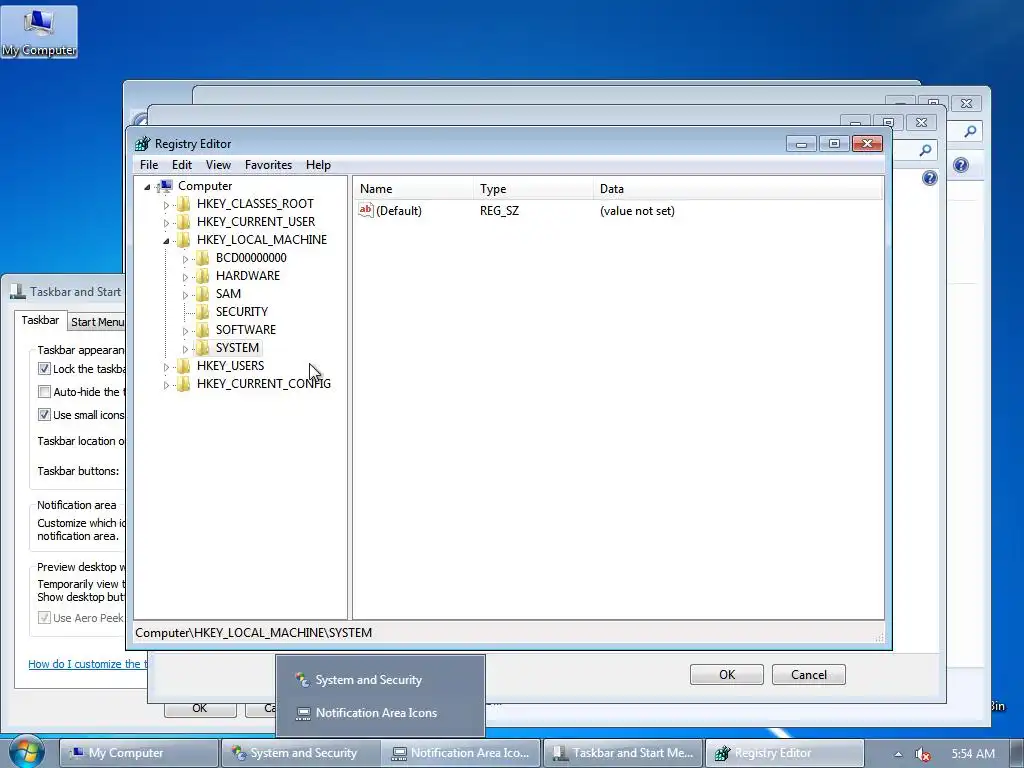Expand HKEY_CURRENT_CONFIG key
This screenshot has width=1024, height=768.
(166, 385)
